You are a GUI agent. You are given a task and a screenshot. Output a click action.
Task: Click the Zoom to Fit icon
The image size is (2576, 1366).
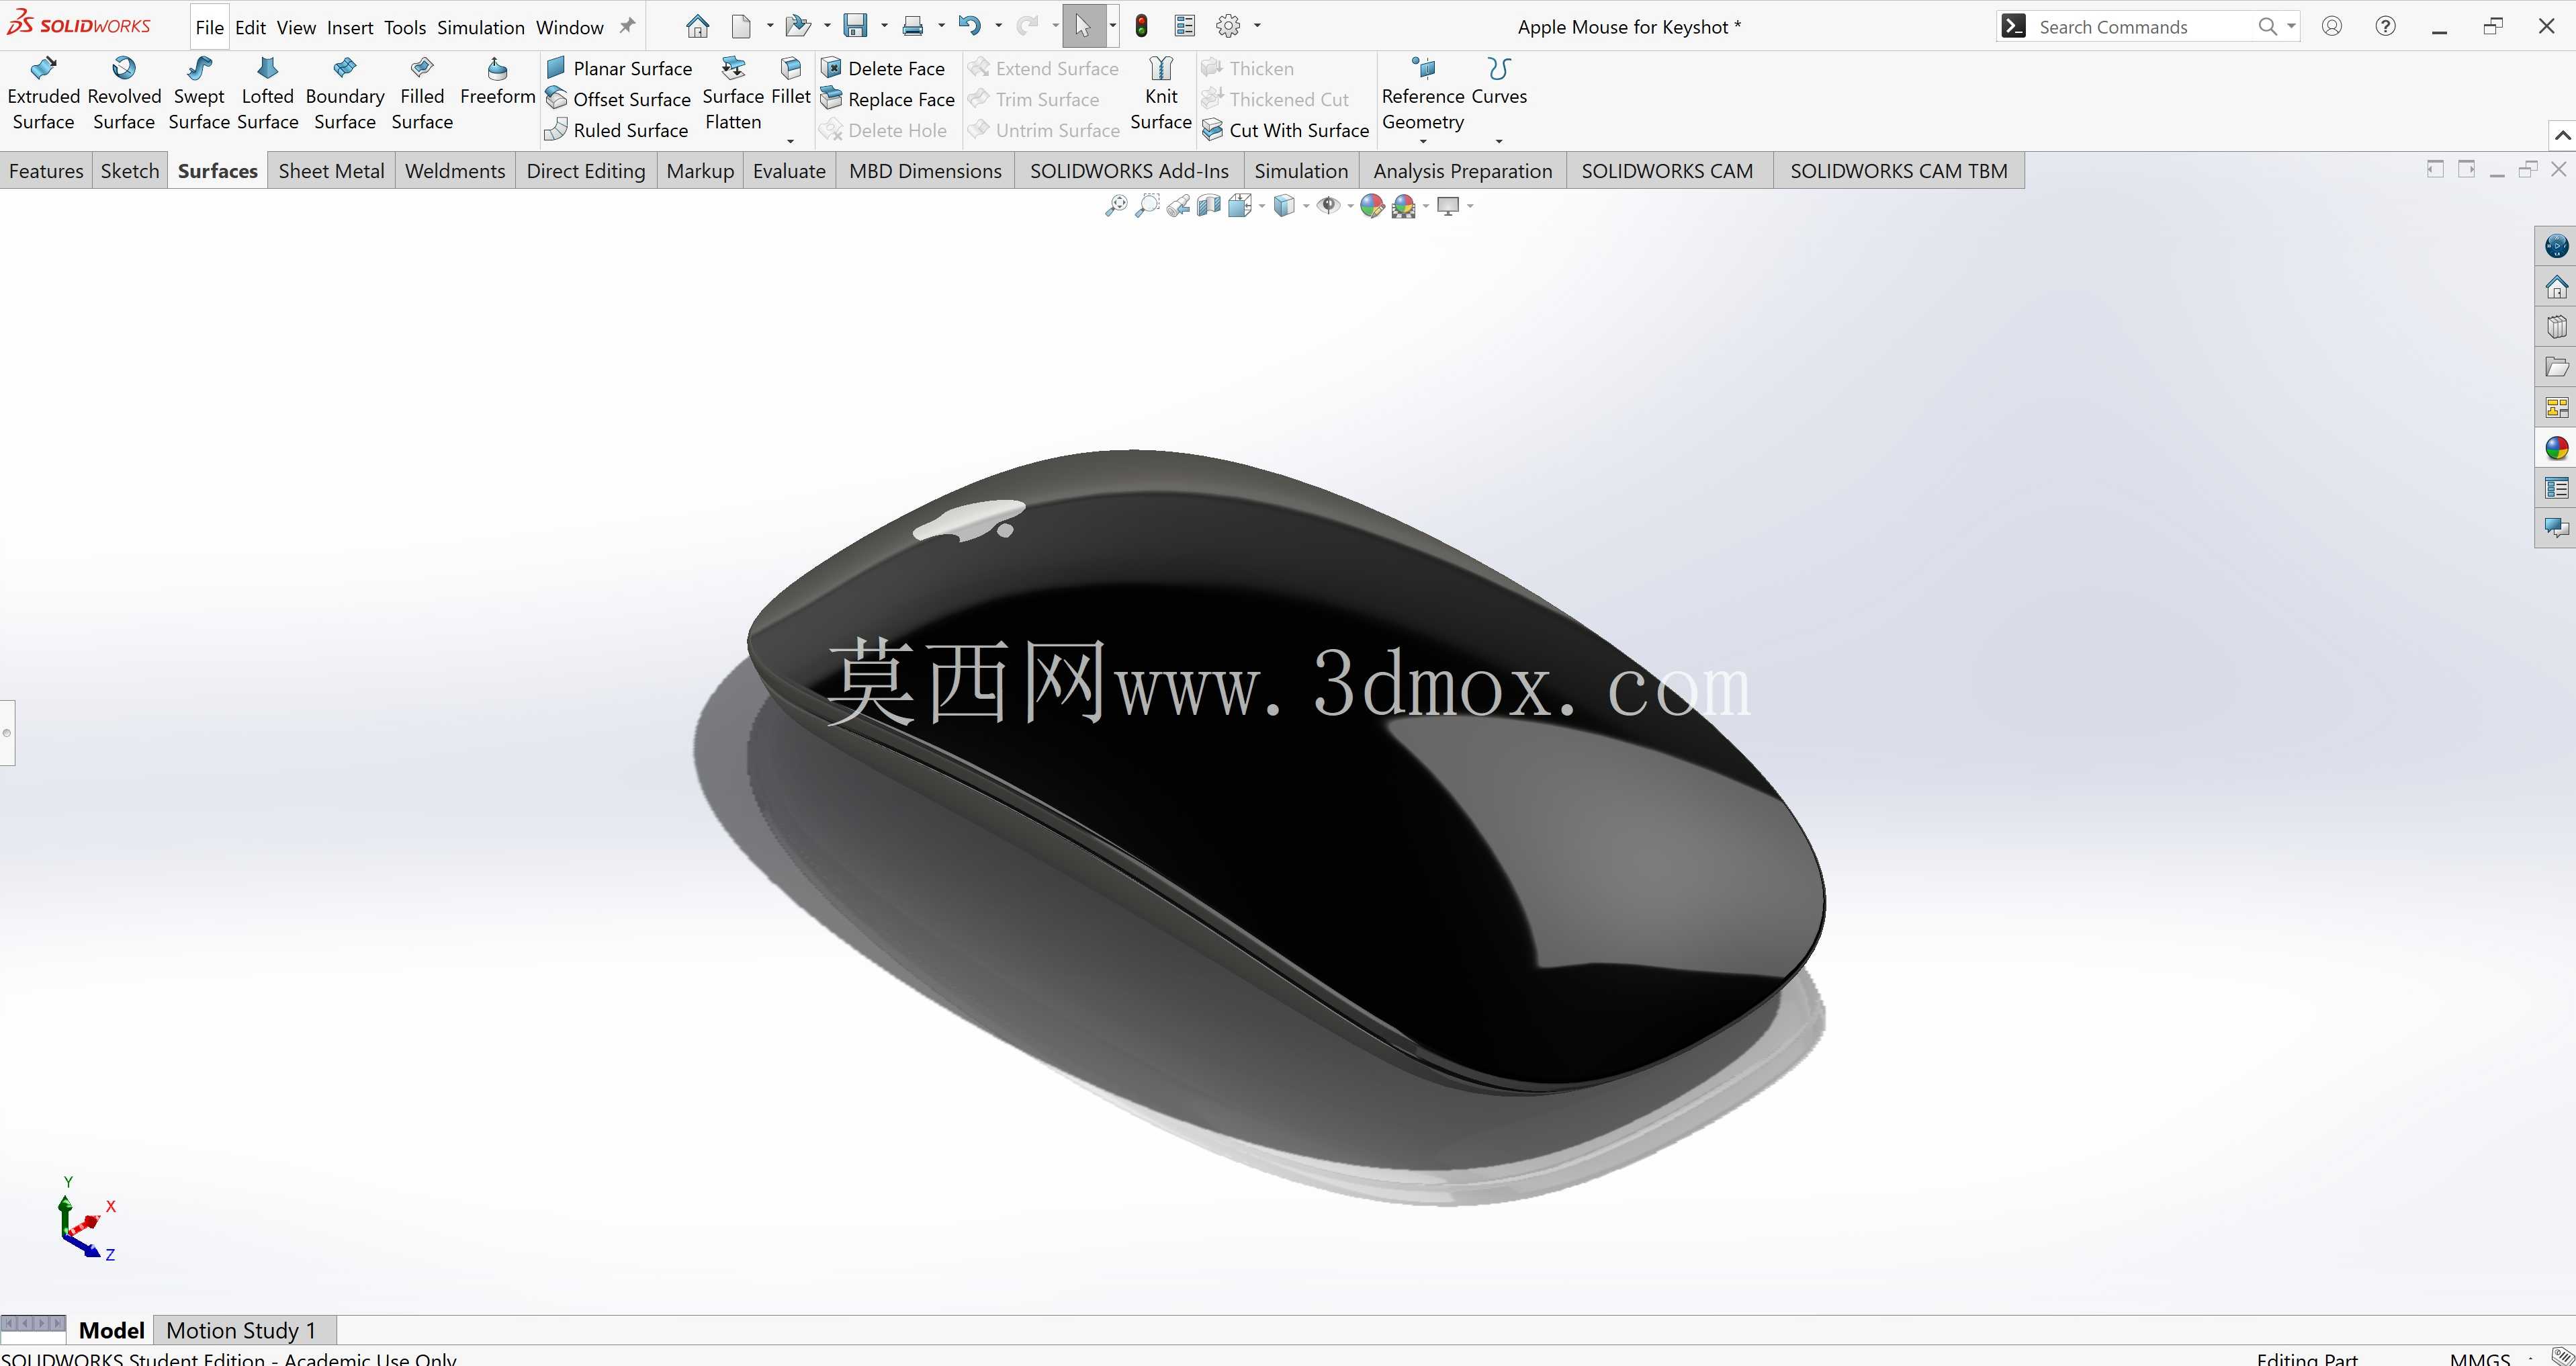click(1116, 206)
